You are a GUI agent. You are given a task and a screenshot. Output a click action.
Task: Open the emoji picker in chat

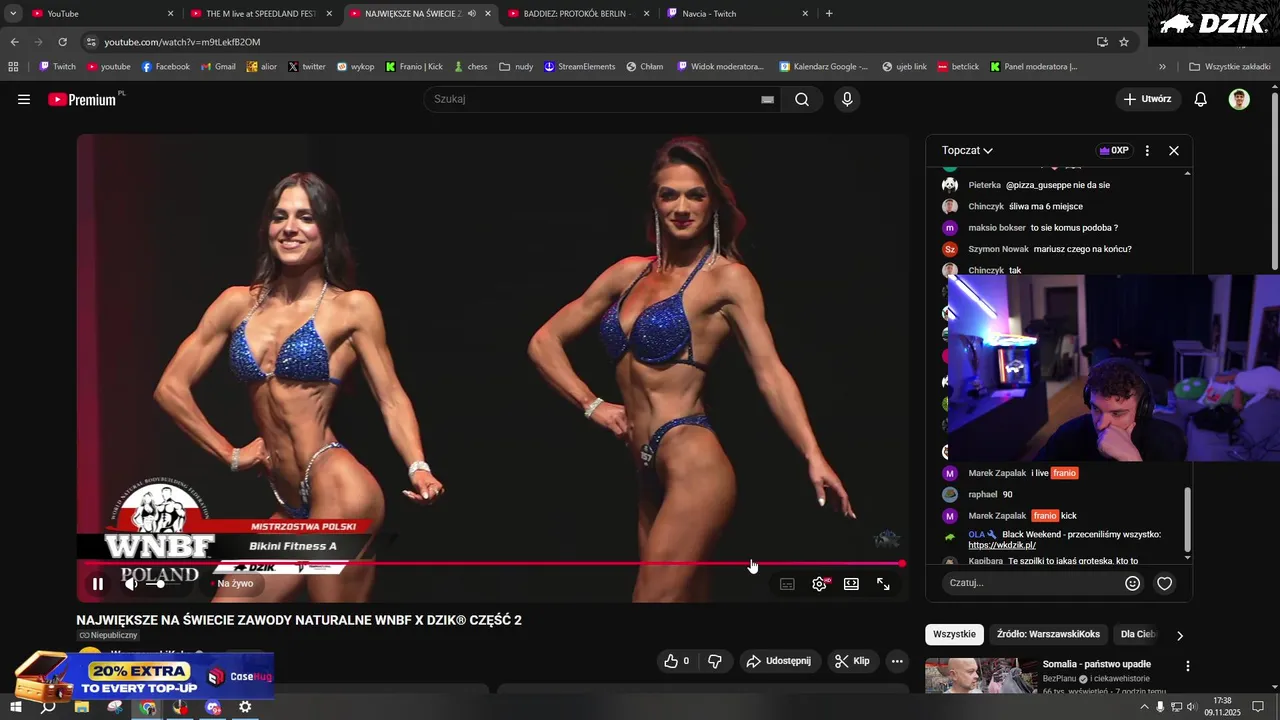[1133, 583]
